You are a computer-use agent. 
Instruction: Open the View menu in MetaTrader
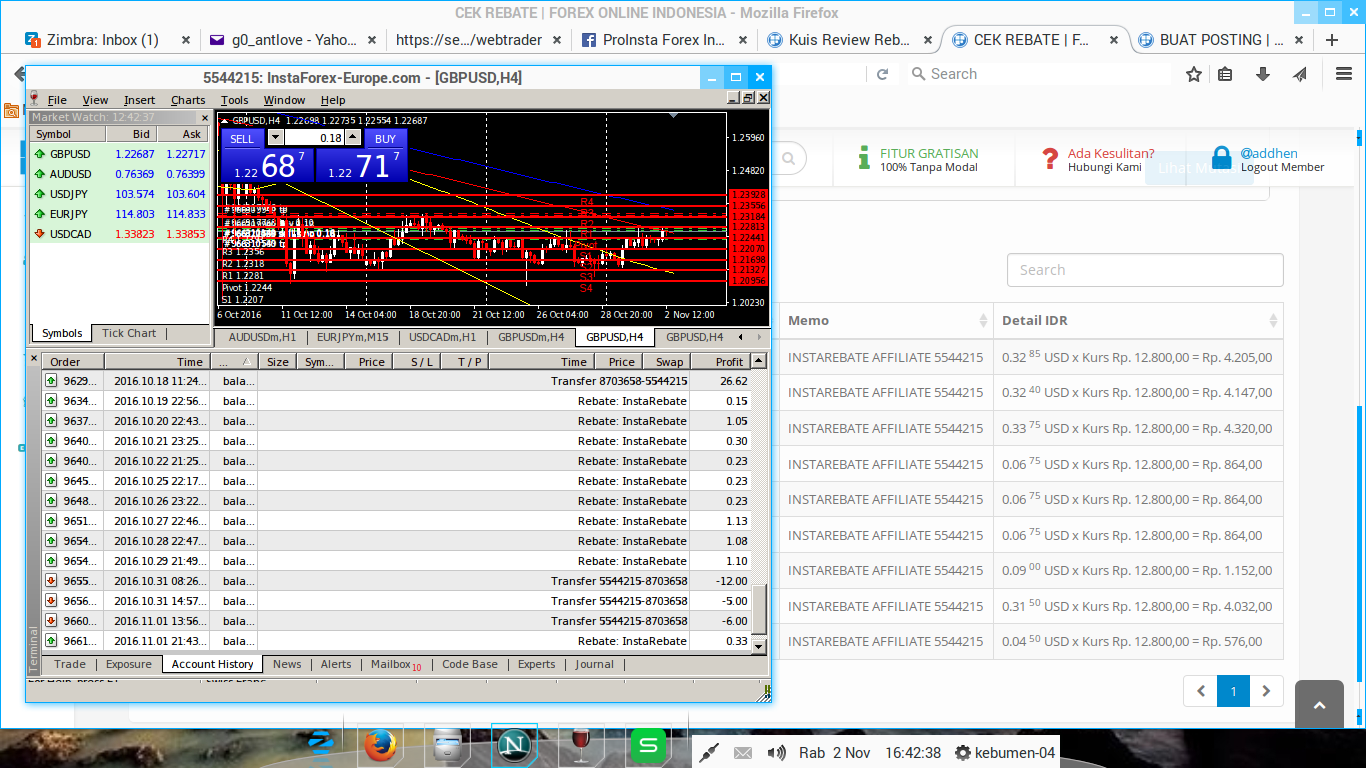[x=95, y=100]
